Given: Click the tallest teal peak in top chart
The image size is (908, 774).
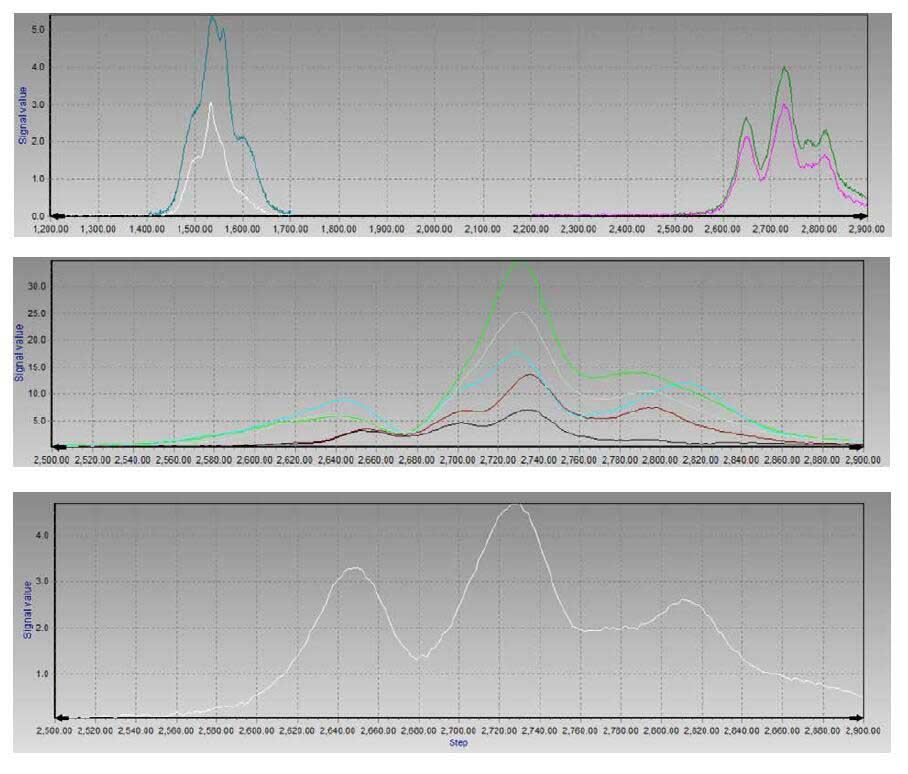Looking at the screenshot, I should [x=212, y=18].
